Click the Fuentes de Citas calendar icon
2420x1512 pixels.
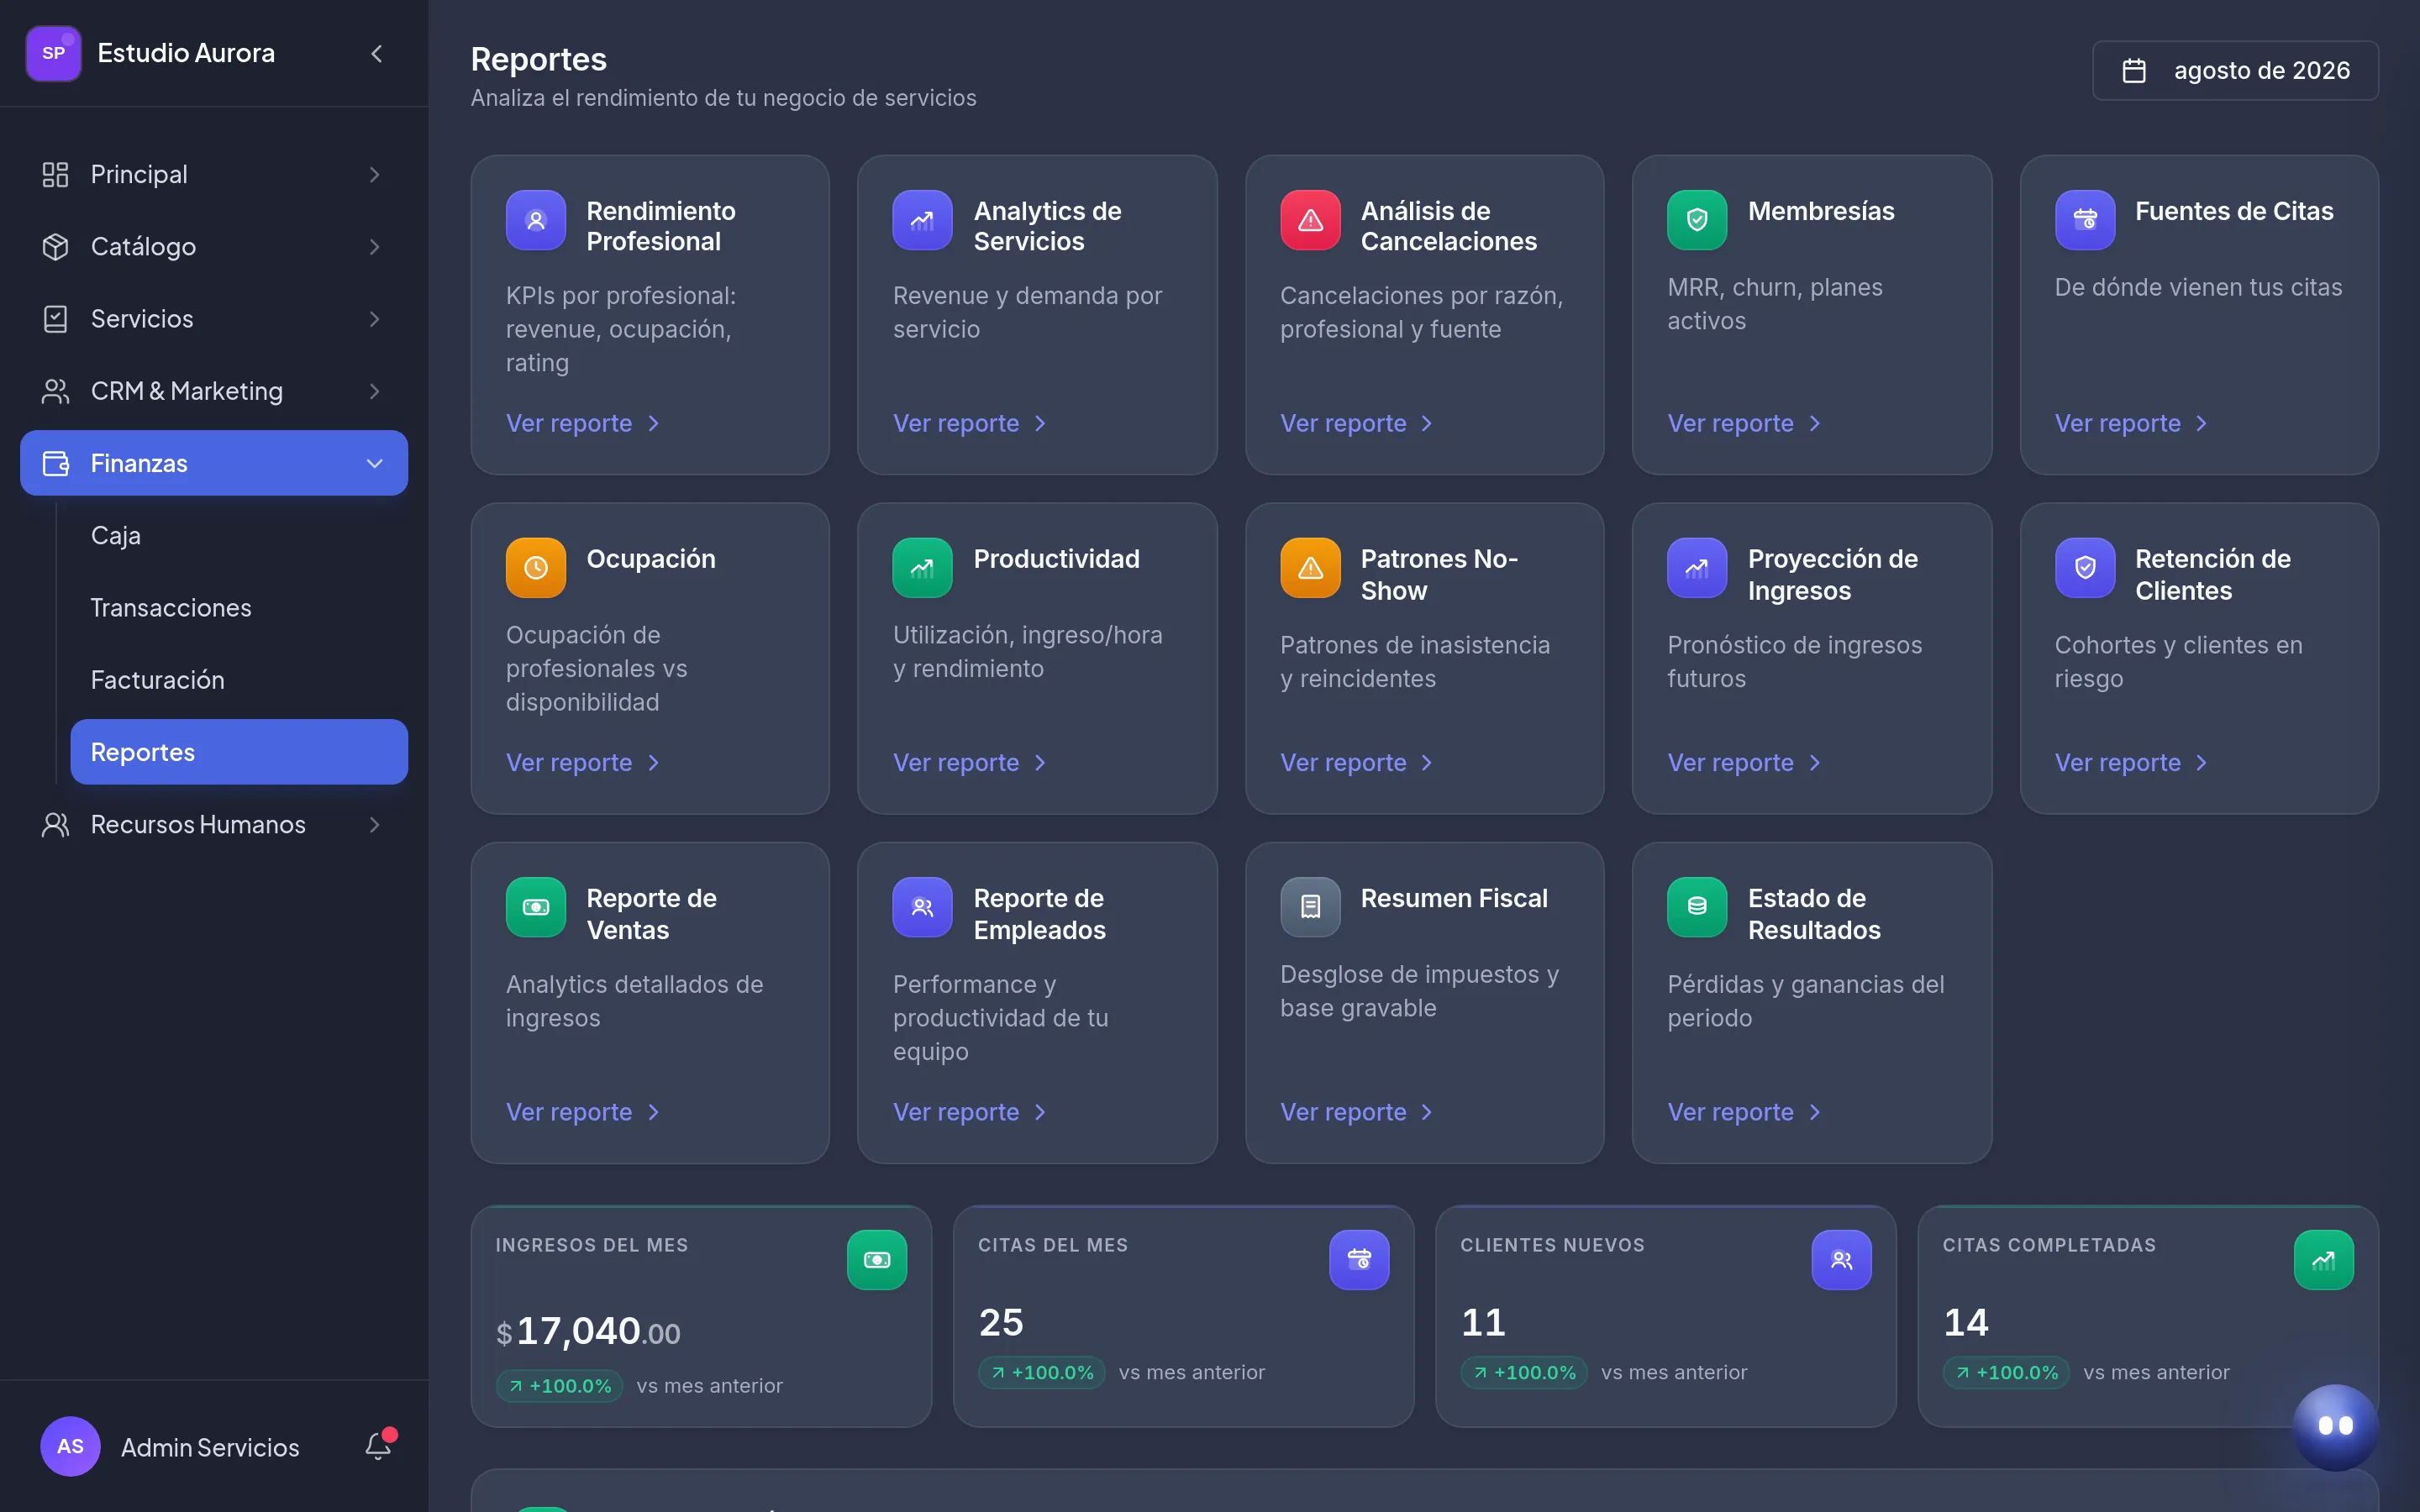click(2085, 220)
